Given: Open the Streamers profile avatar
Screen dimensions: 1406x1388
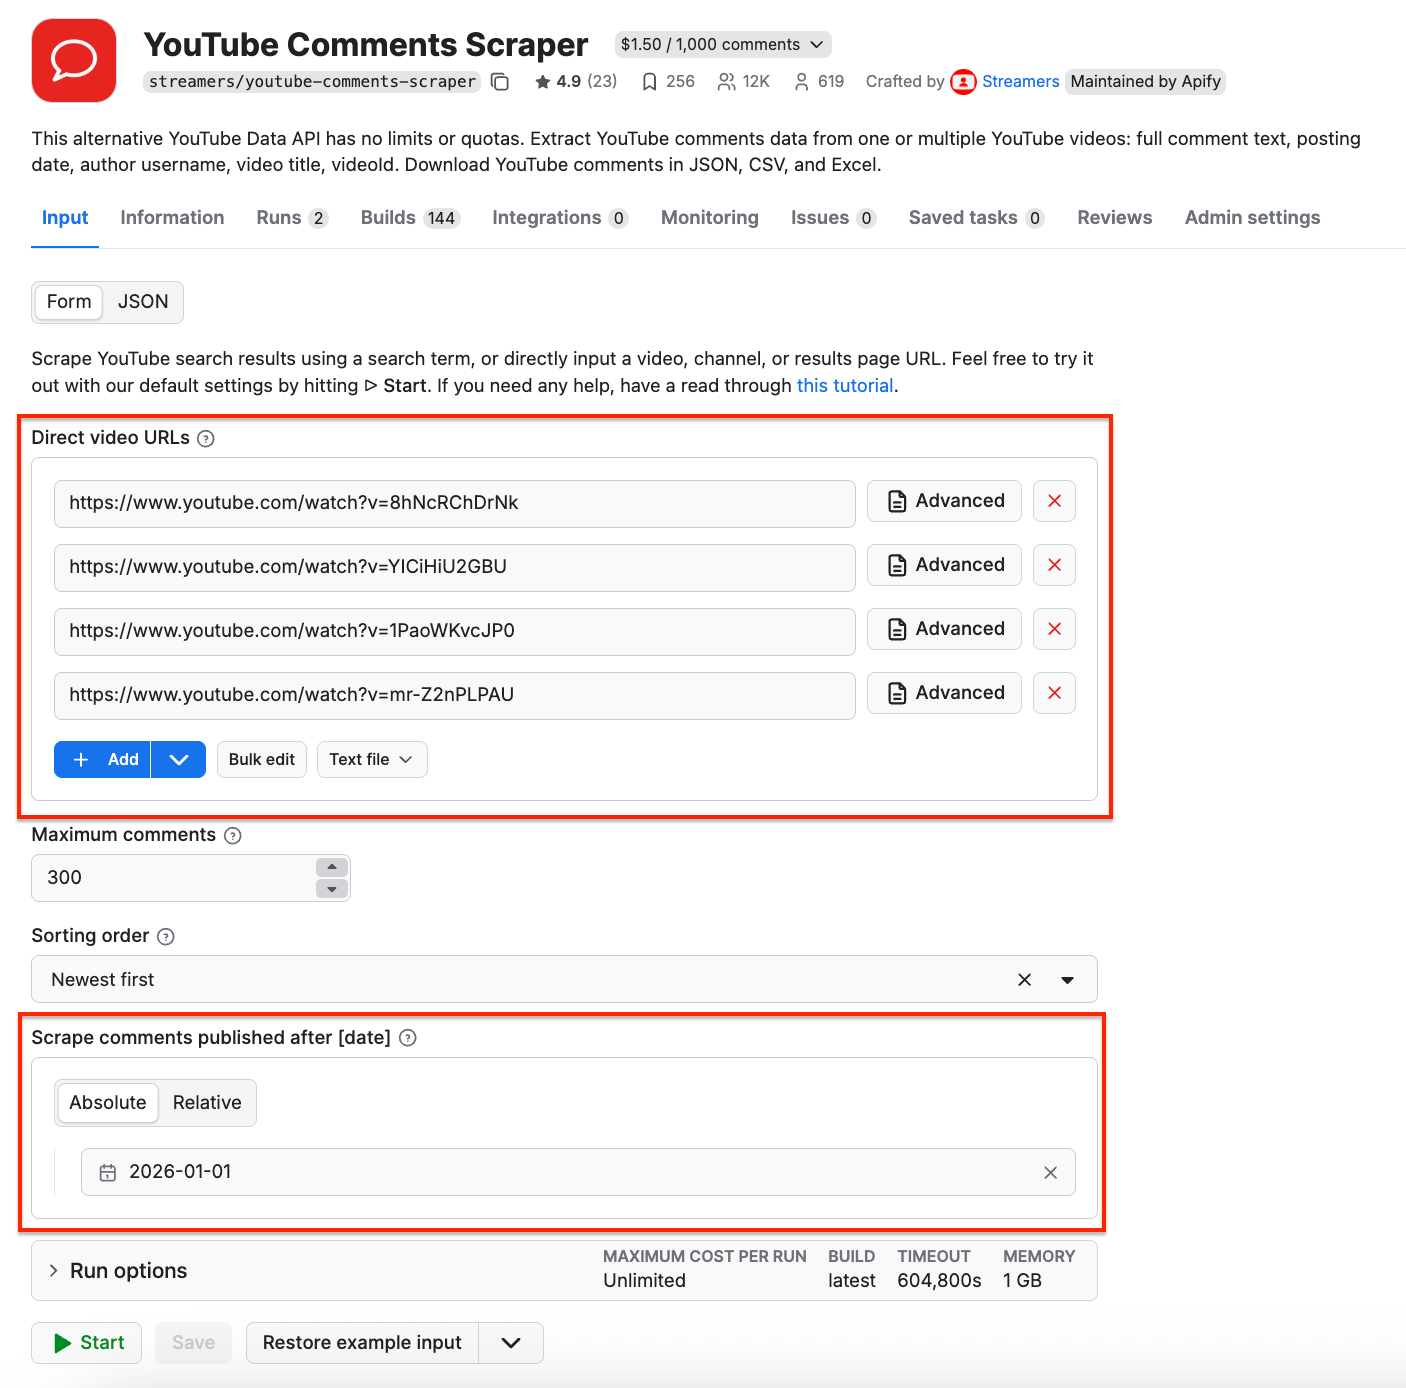Looking at the screenshot, I should (962, 82).
